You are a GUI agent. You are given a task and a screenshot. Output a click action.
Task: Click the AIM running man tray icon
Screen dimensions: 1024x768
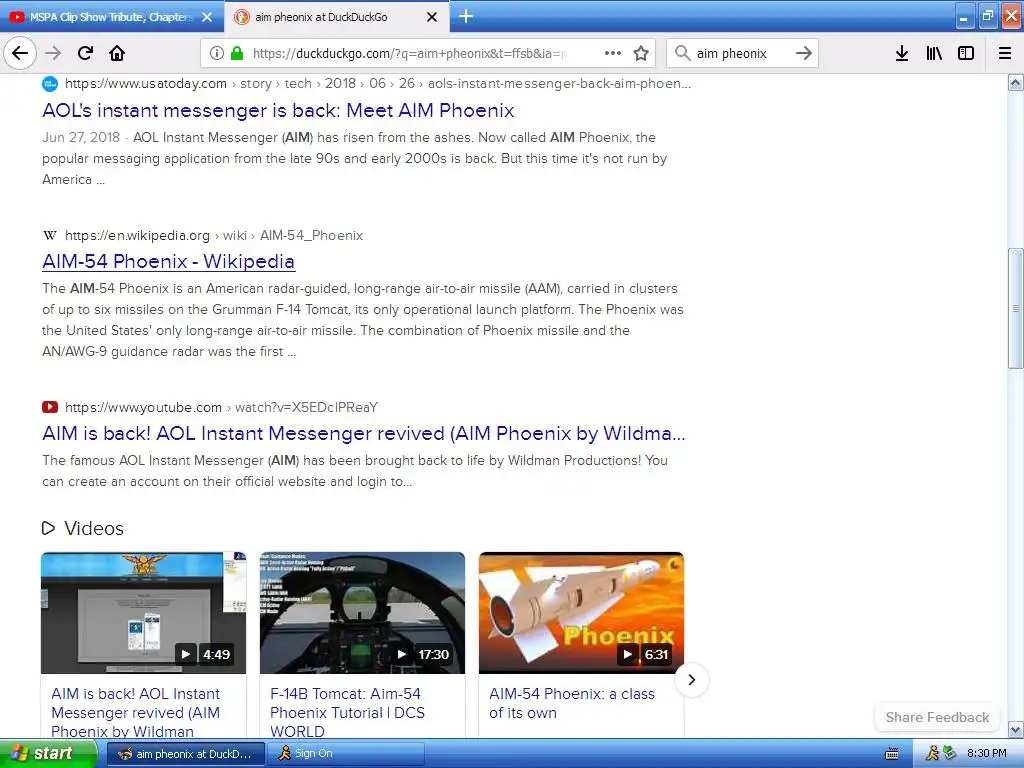[x=933, y=754]
